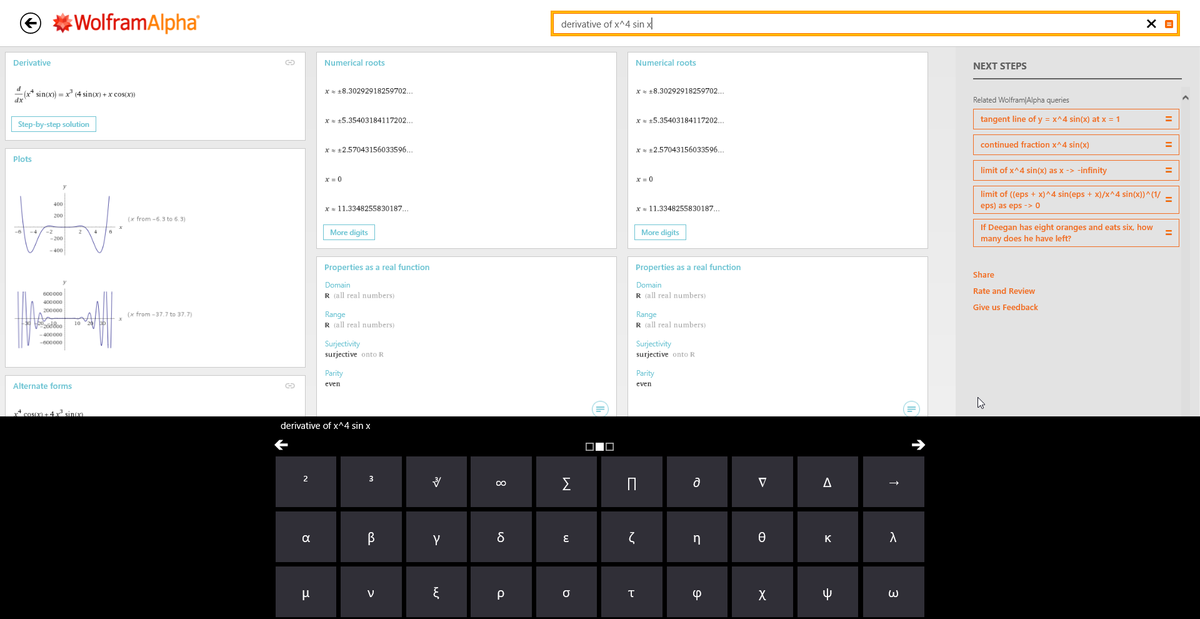
Task: Collapse Related queries with the chevron
Action: [1186, 97]
